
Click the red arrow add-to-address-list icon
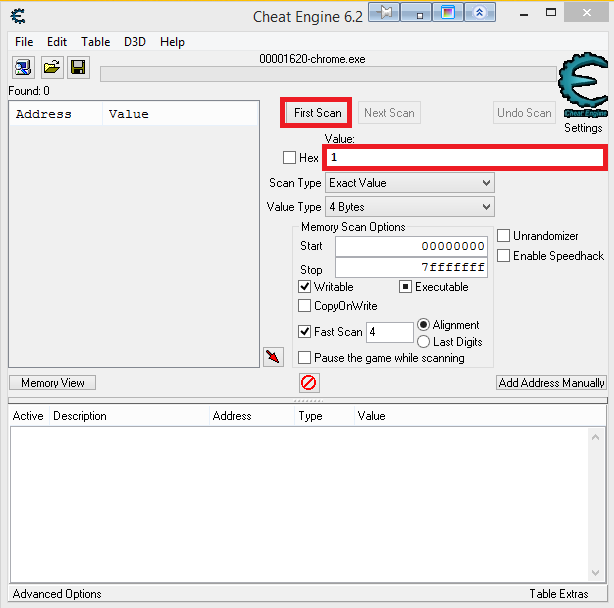[273, 357]
